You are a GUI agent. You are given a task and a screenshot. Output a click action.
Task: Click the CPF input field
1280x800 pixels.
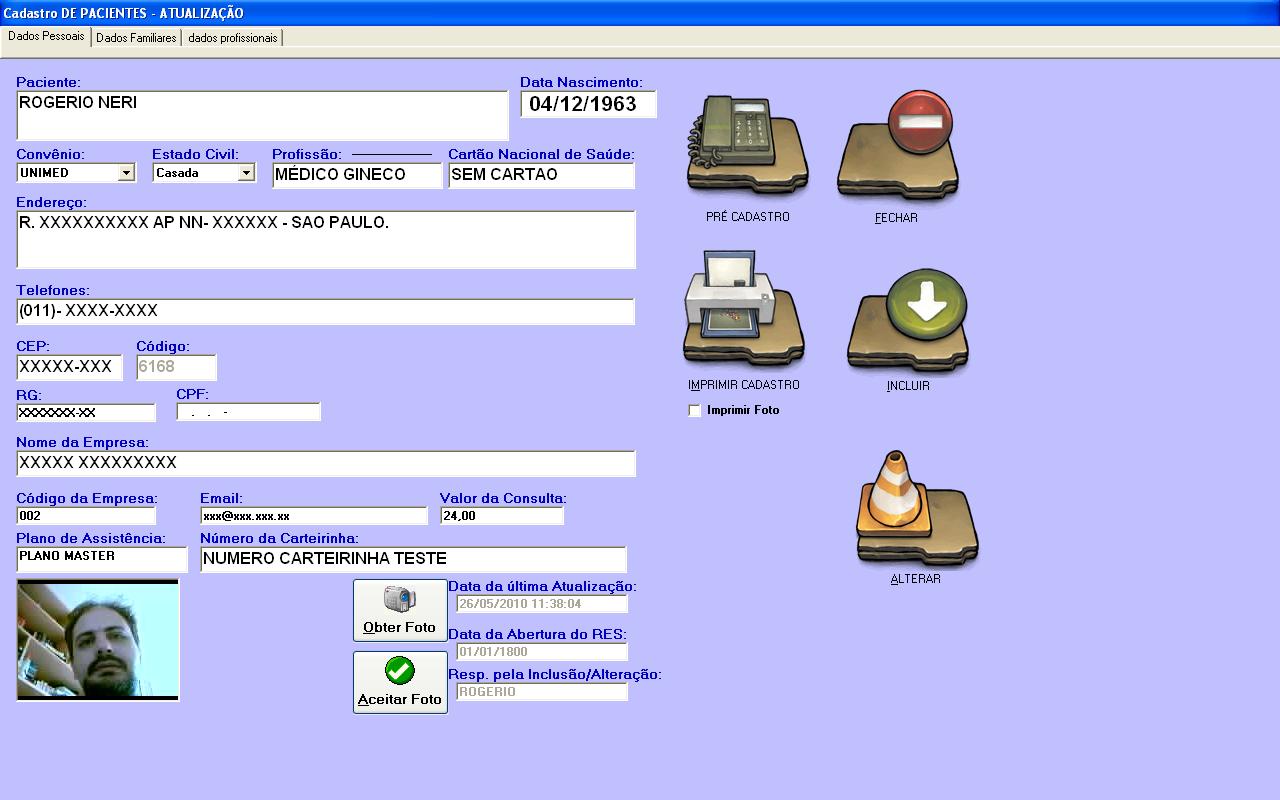(x=248, y=412)
